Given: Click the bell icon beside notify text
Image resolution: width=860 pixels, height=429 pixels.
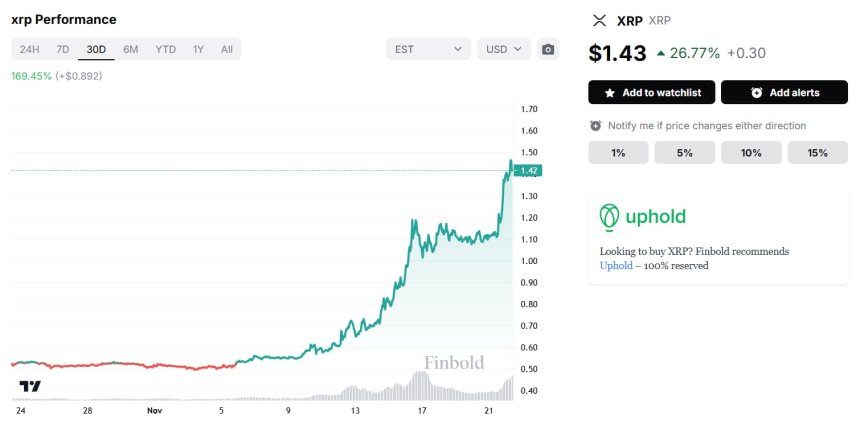Looking at the screenshot, I should pos(596,126).
